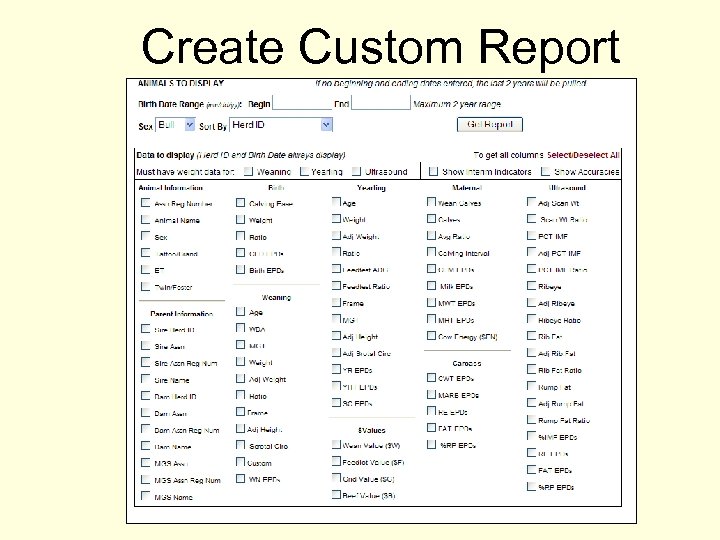Check the MARB EPDs checkbox
720x540 pixels.
[x=431, y=394]
